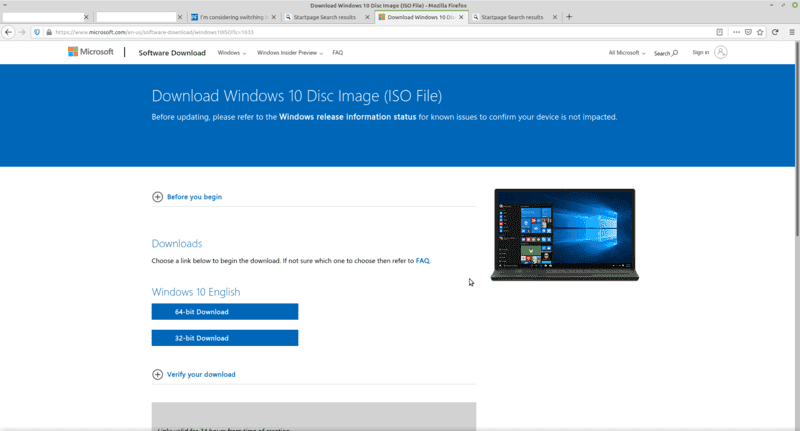Expand the Verify your download section
The height and width of the screenshot is (431, 800).
click(x=194, y=374)
